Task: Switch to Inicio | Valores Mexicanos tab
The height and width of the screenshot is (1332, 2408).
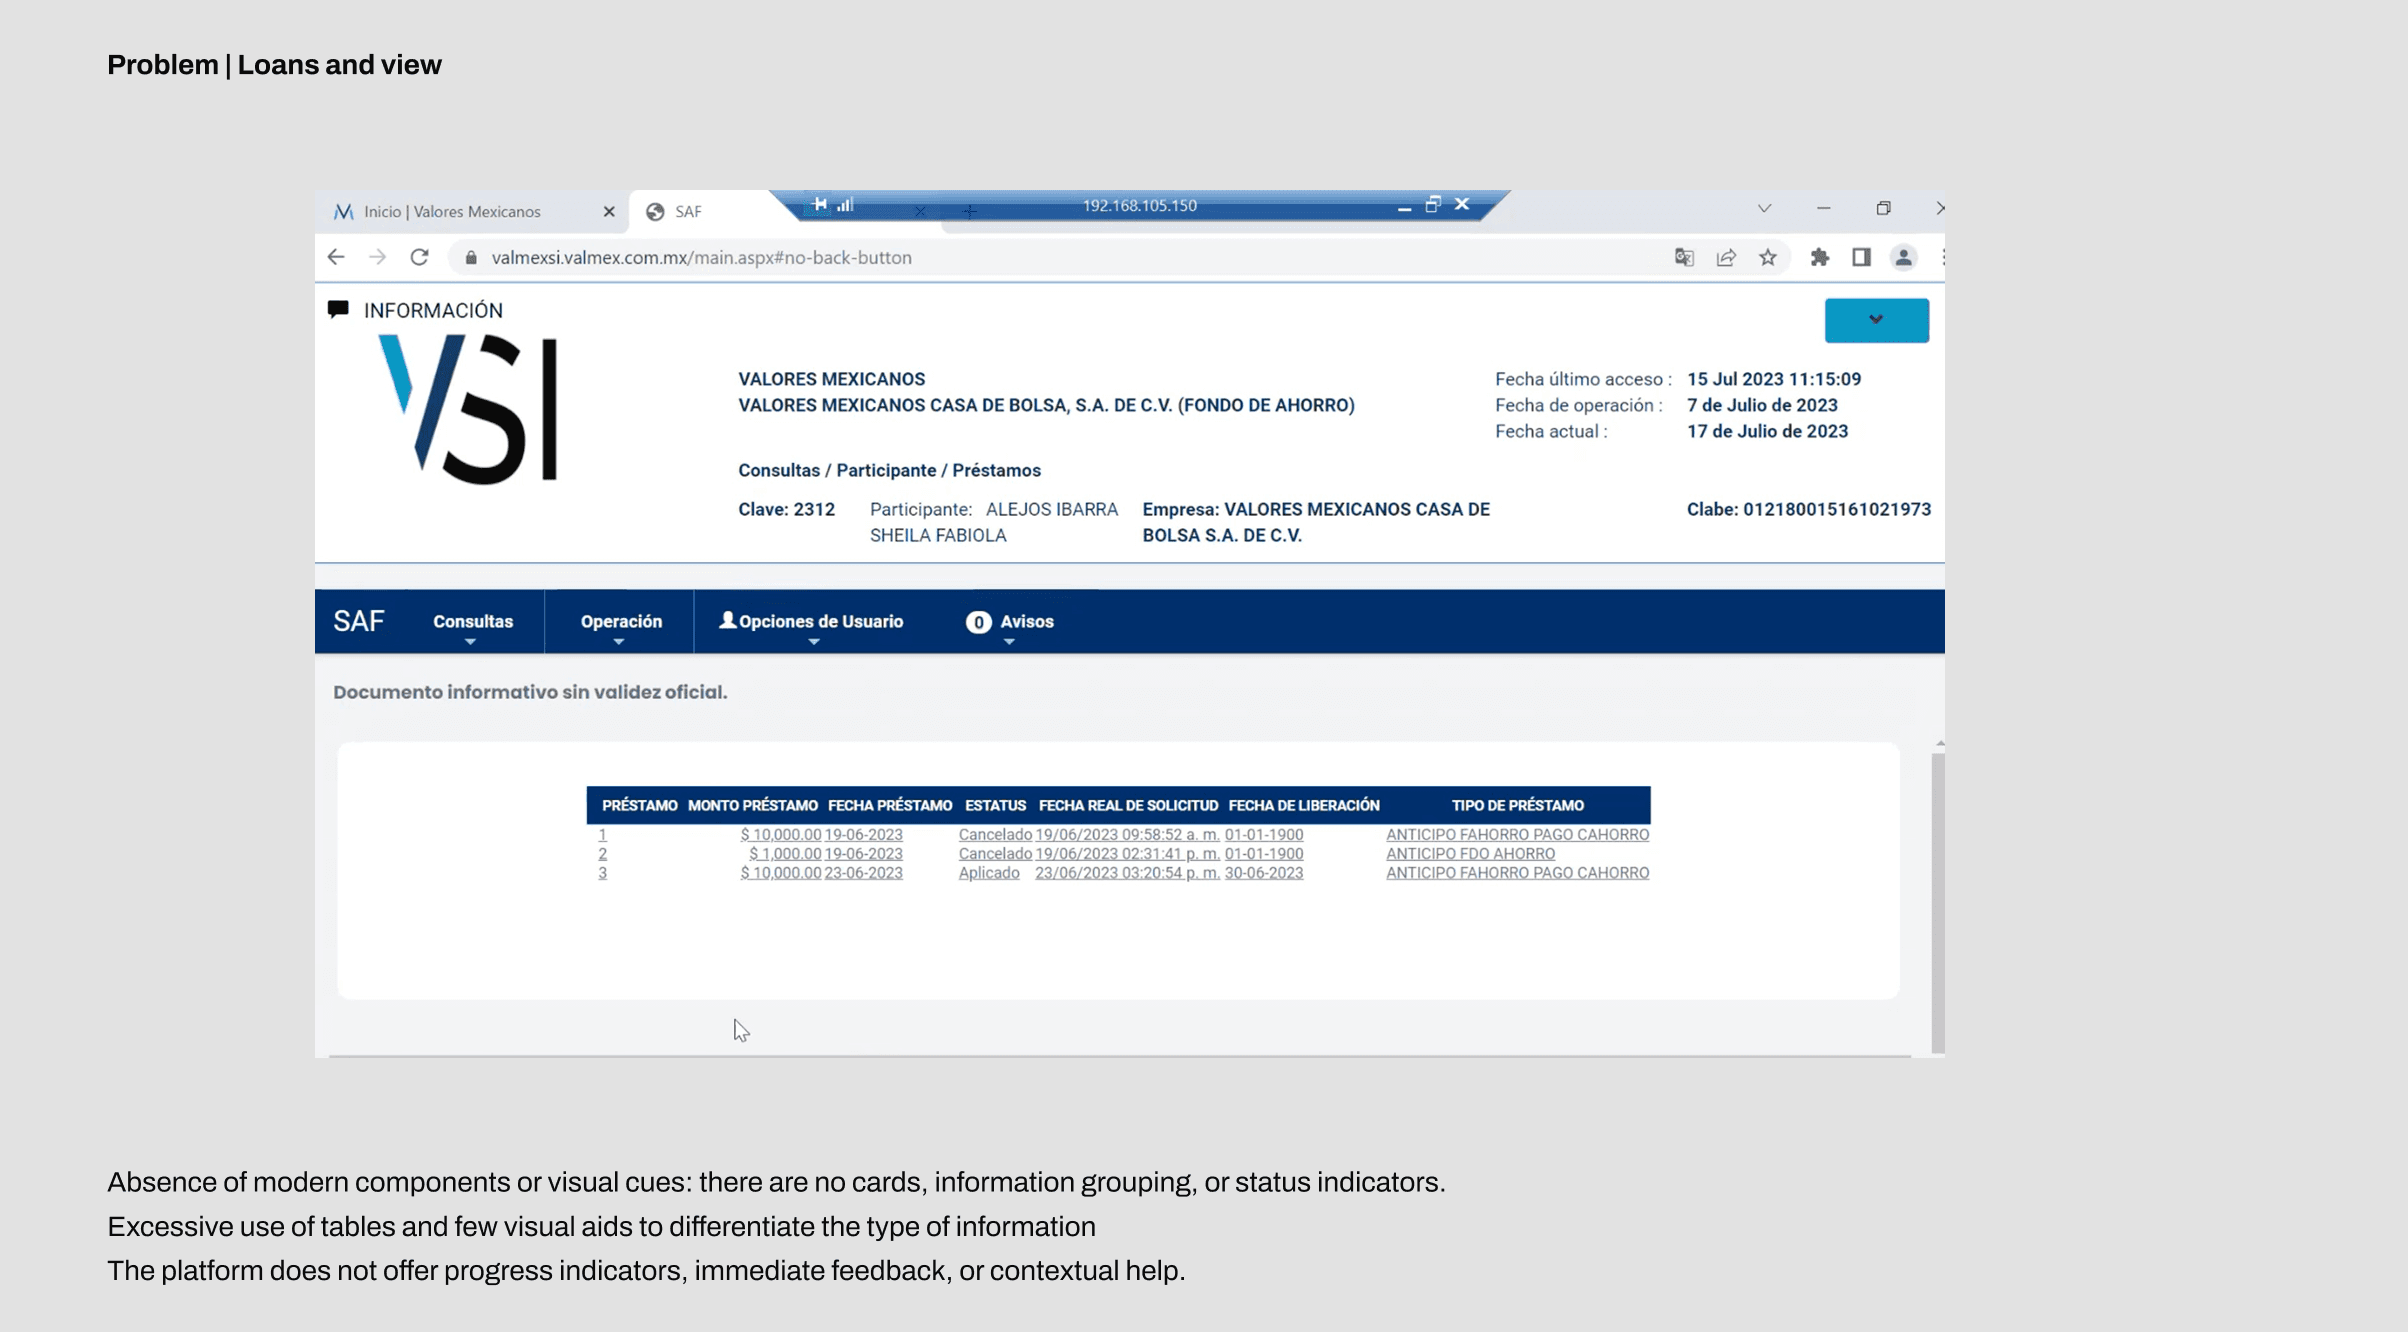Action: (x=452, y=212)
